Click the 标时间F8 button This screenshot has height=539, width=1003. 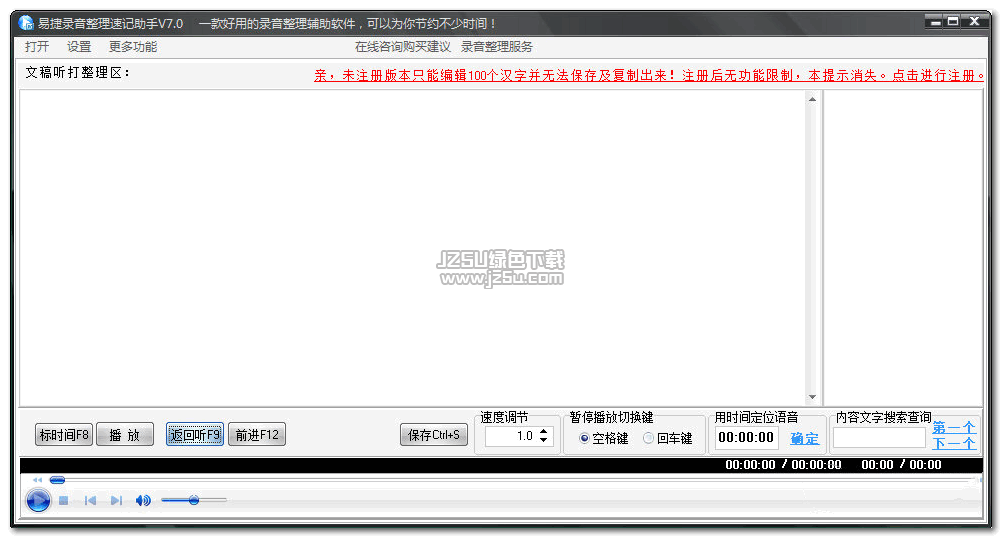click(64, 435)
